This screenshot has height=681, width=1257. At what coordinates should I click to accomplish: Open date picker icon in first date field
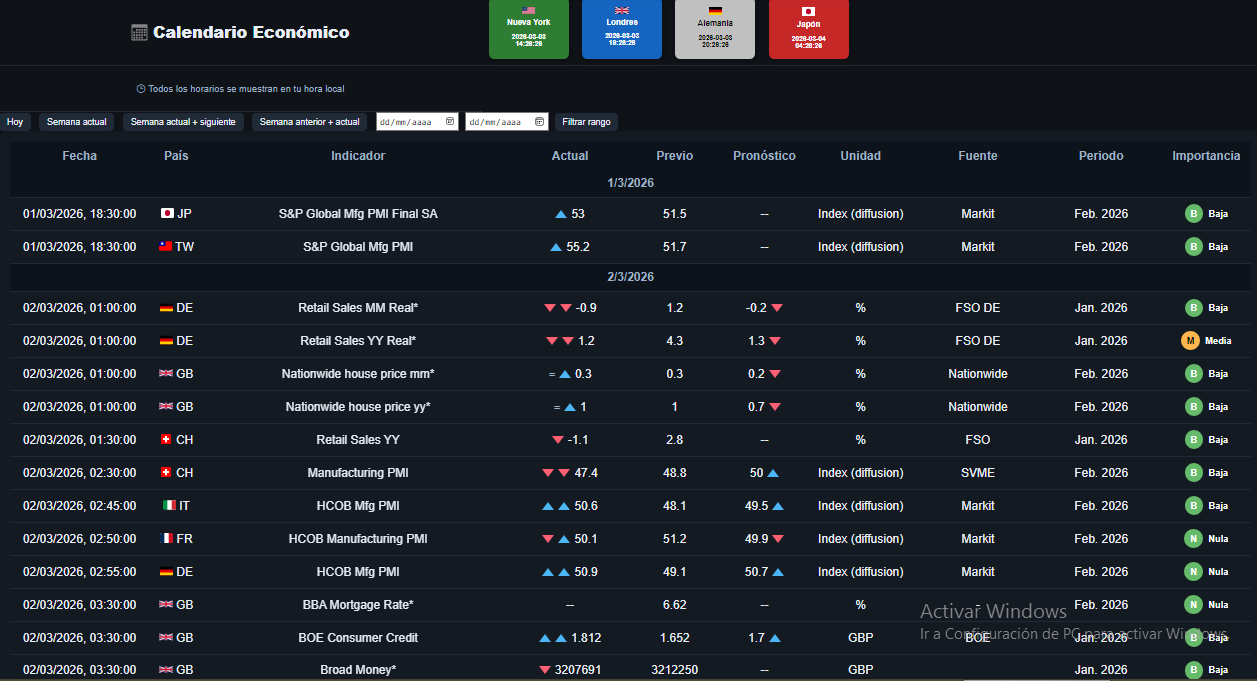coord(450,122)
